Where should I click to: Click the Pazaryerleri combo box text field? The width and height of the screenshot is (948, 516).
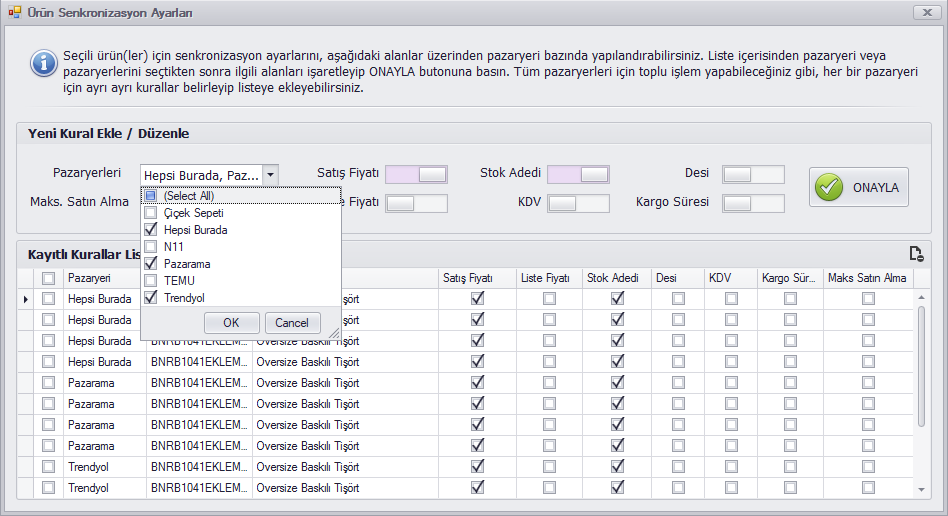202,175
